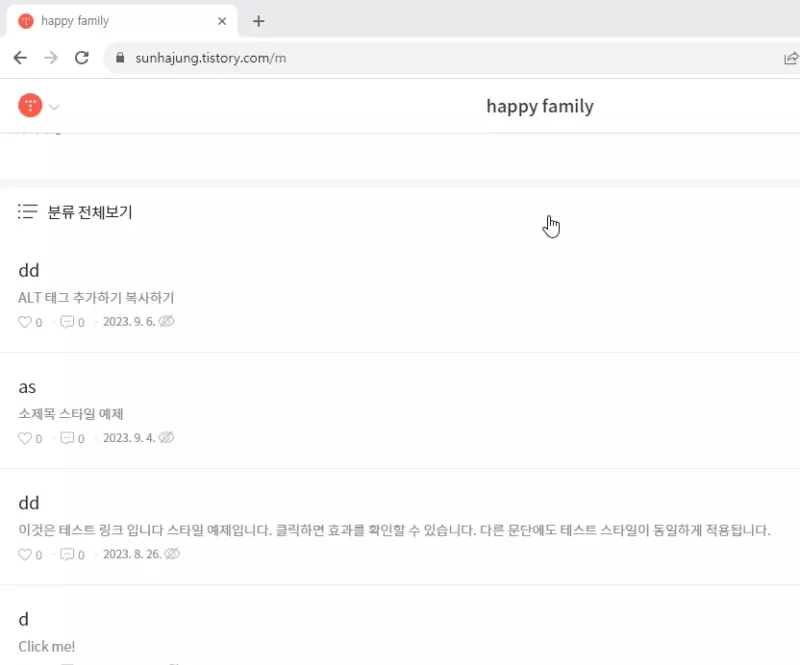The width and height of the screenshot is (800, 665).
Task: Click the Click me! post link
Action: pos(46,646)
